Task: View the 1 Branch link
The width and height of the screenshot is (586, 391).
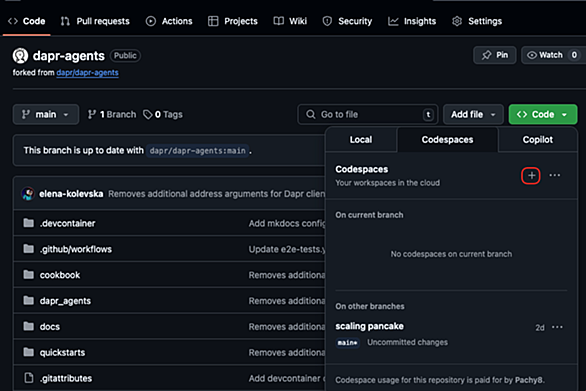Action: (x=112, y=114)
